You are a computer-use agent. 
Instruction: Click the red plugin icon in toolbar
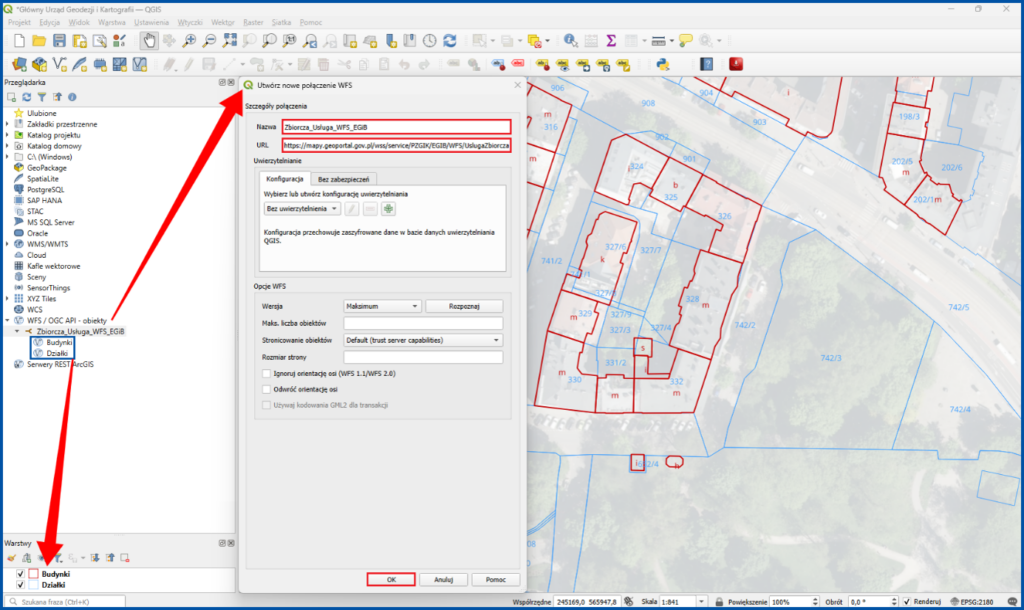736,64
